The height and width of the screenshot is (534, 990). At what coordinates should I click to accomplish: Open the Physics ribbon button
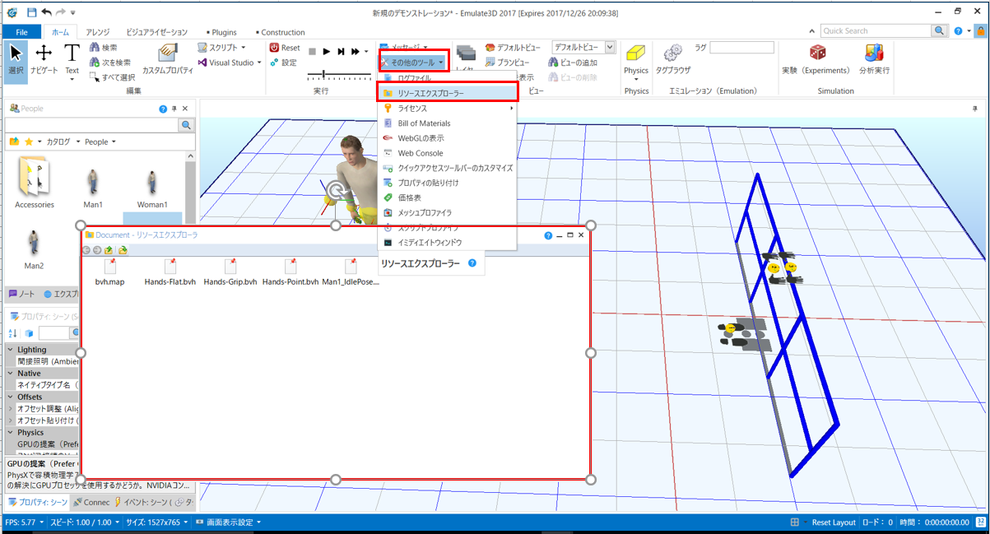[x=636, y=59]
